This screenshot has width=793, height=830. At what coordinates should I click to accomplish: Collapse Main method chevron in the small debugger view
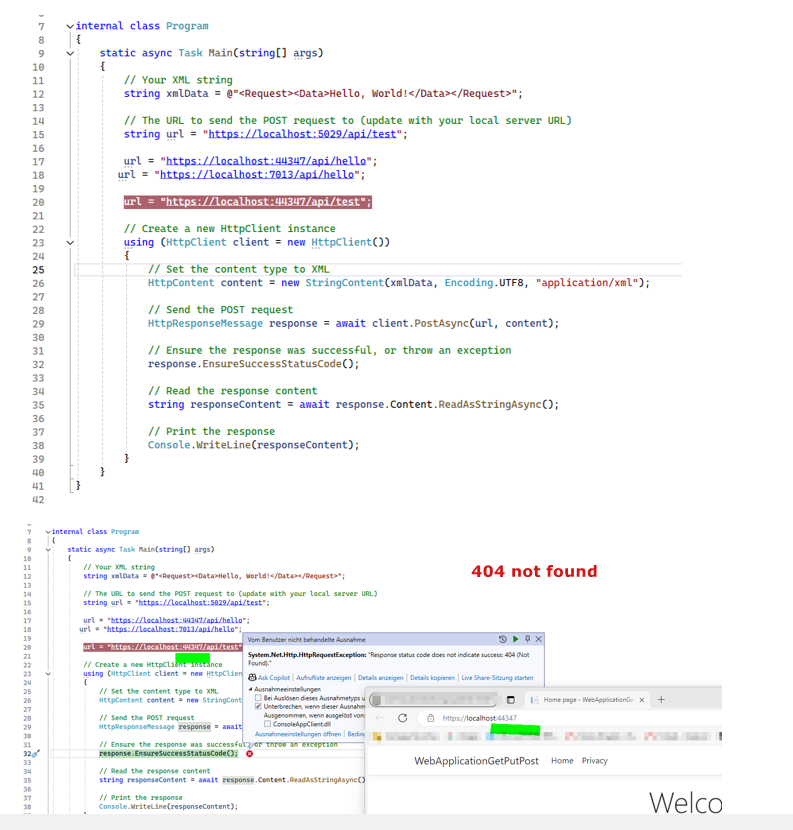(x=48, y=549)
